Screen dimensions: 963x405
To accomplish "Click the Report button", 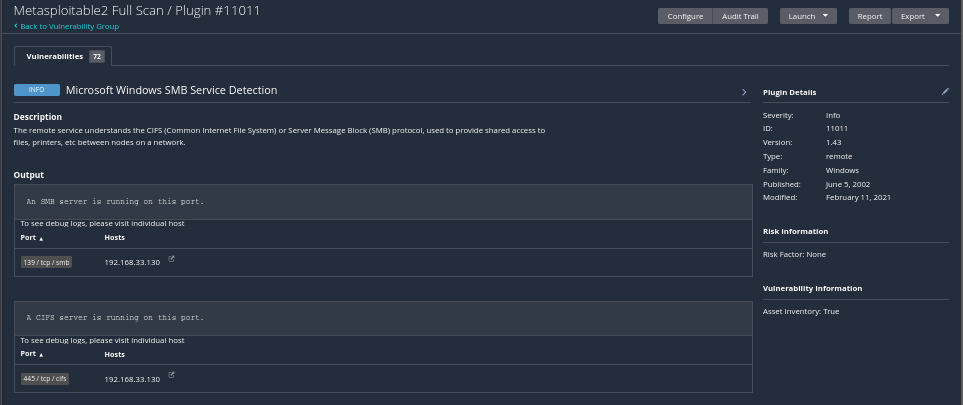I will [x=869, y=16].
